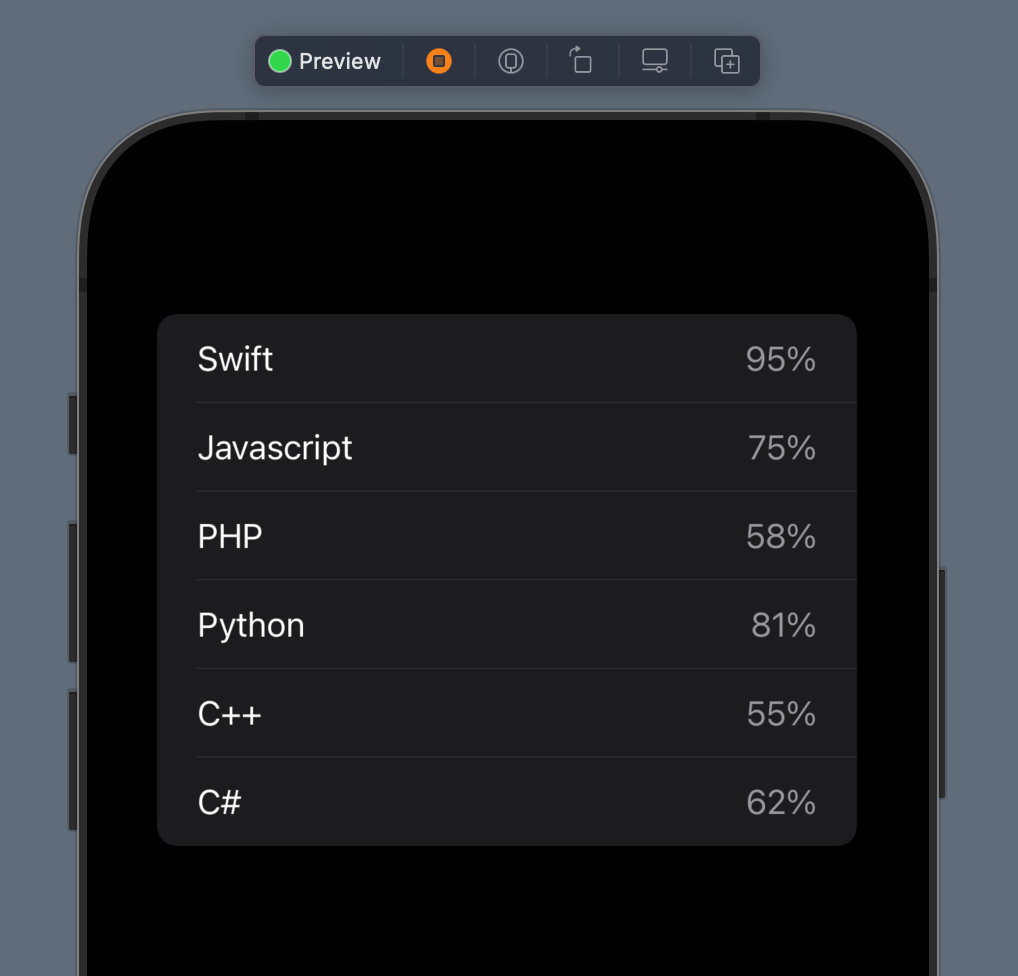Screen dimensions: 1018x976
Task: Click the 81% value beside Python
Action: tap(783, 625)
